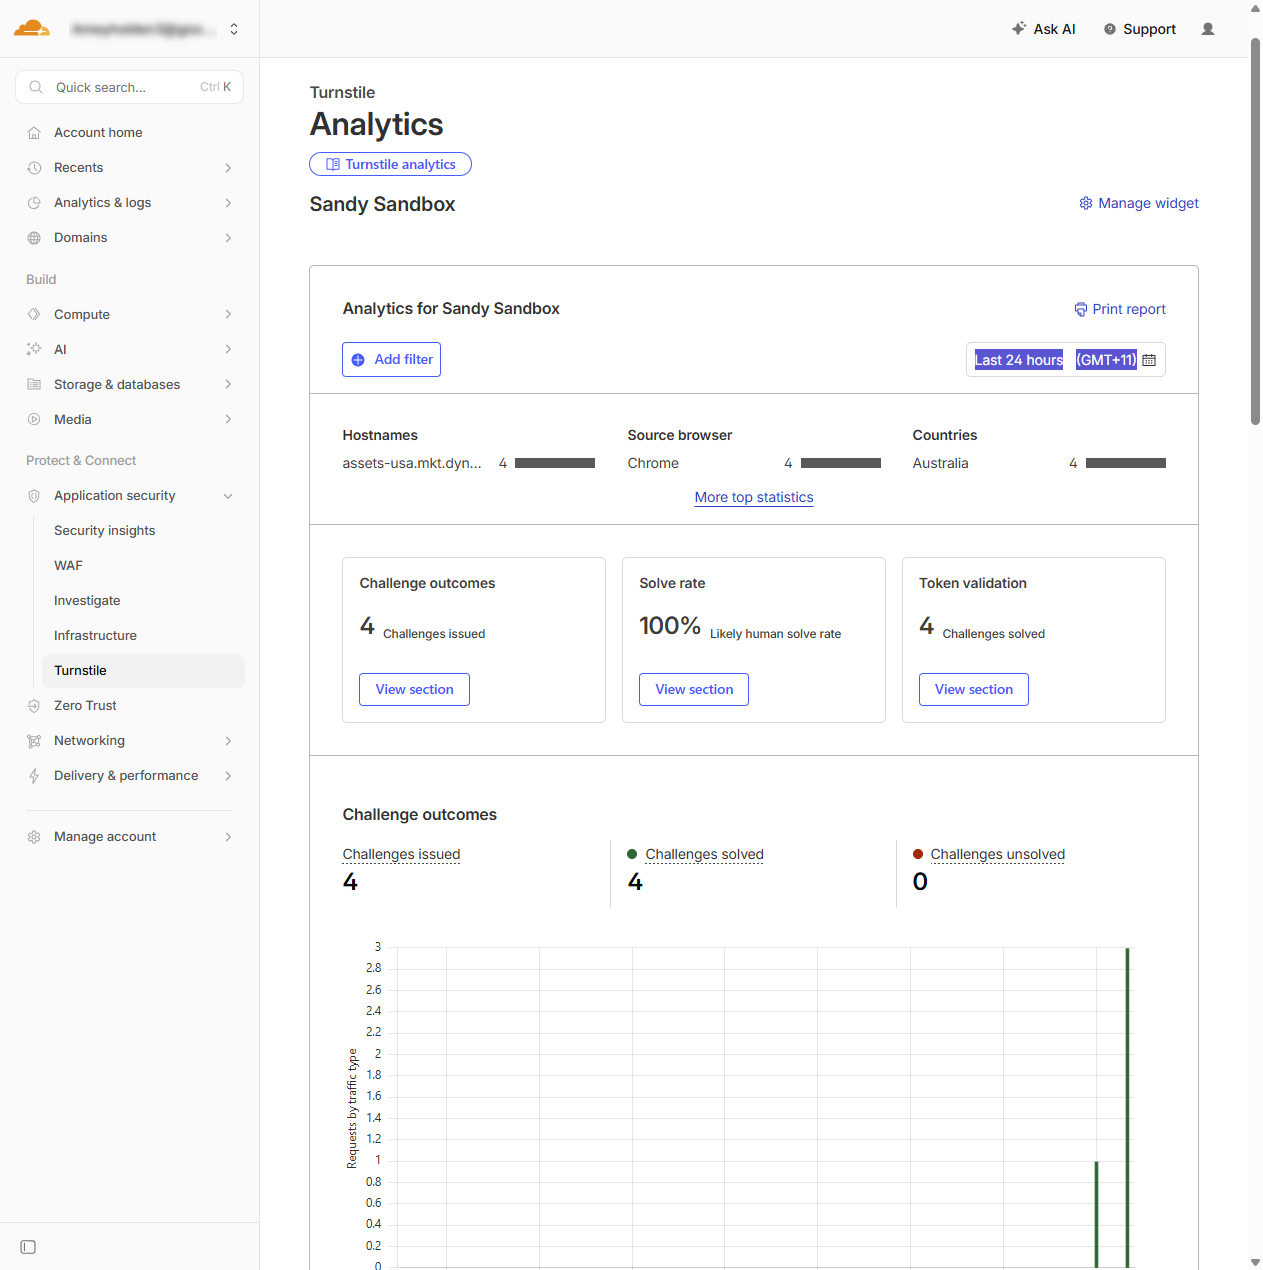Click the tallest green chart bar
This screenshot has width=1263, height=1270.
point(1128,1108)
